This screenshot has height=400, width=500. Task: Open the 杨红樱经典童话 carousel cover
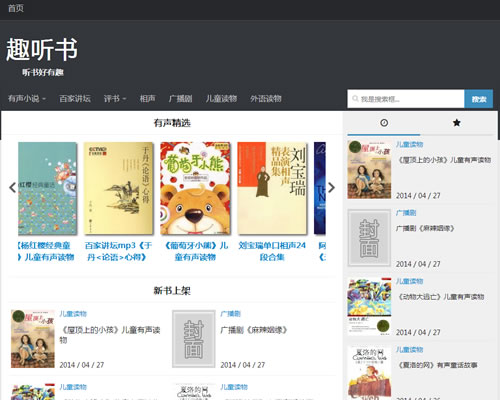[48, 188]
